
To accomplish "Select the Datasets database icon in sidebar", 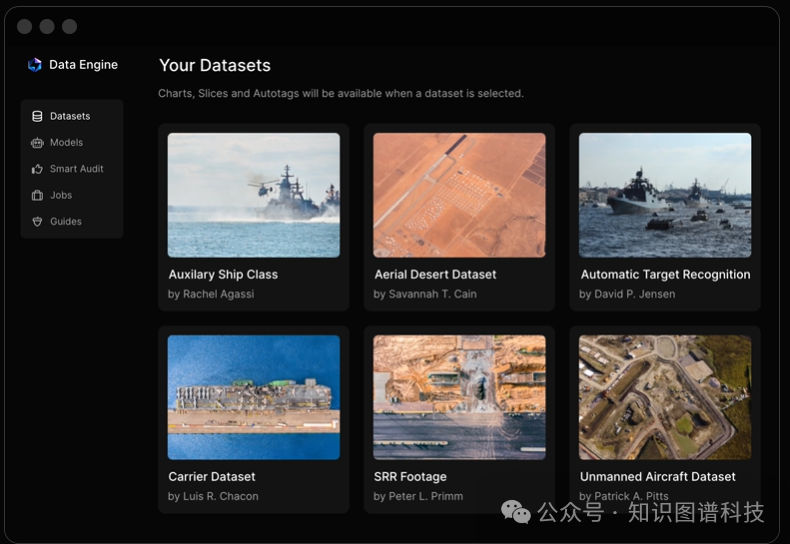I will click(x=37, y=116).
